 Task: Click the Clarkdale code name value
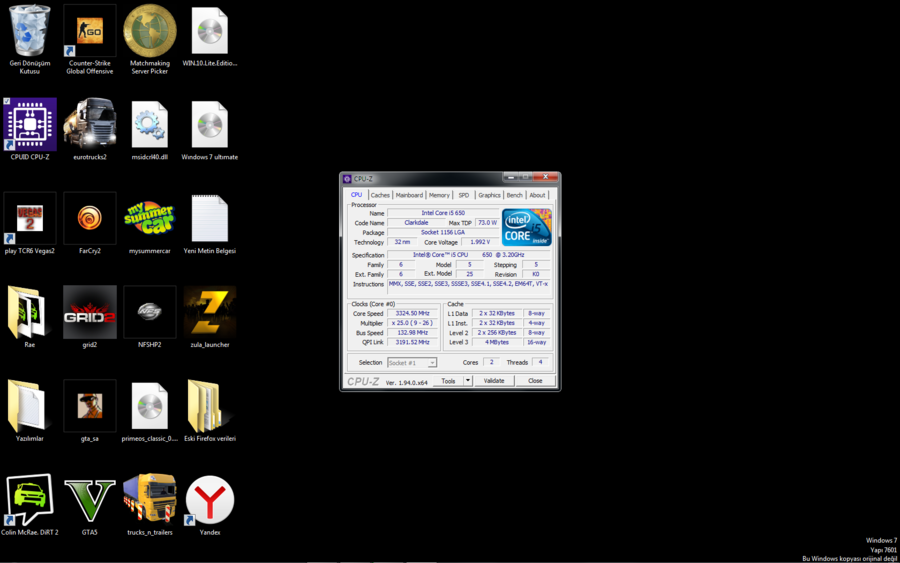point(416,223)
